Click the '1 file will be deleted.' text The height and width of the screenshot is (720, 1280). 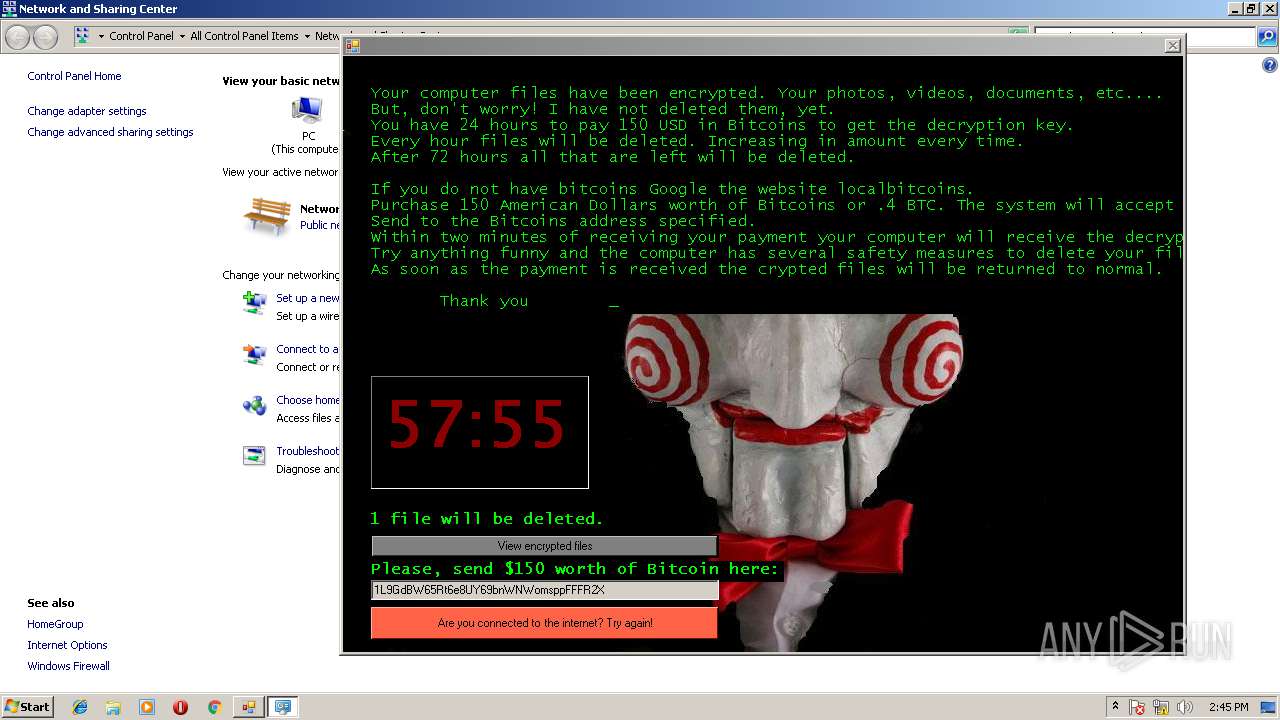click(x=486, y=519)
